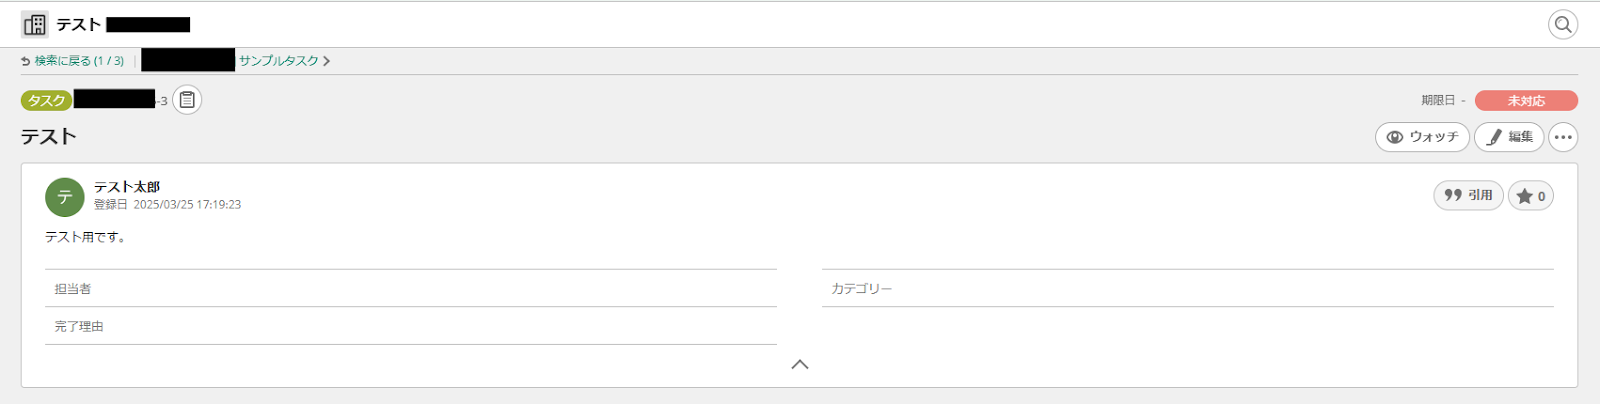Click the 担当者 field row

click(x=410, y=289)
